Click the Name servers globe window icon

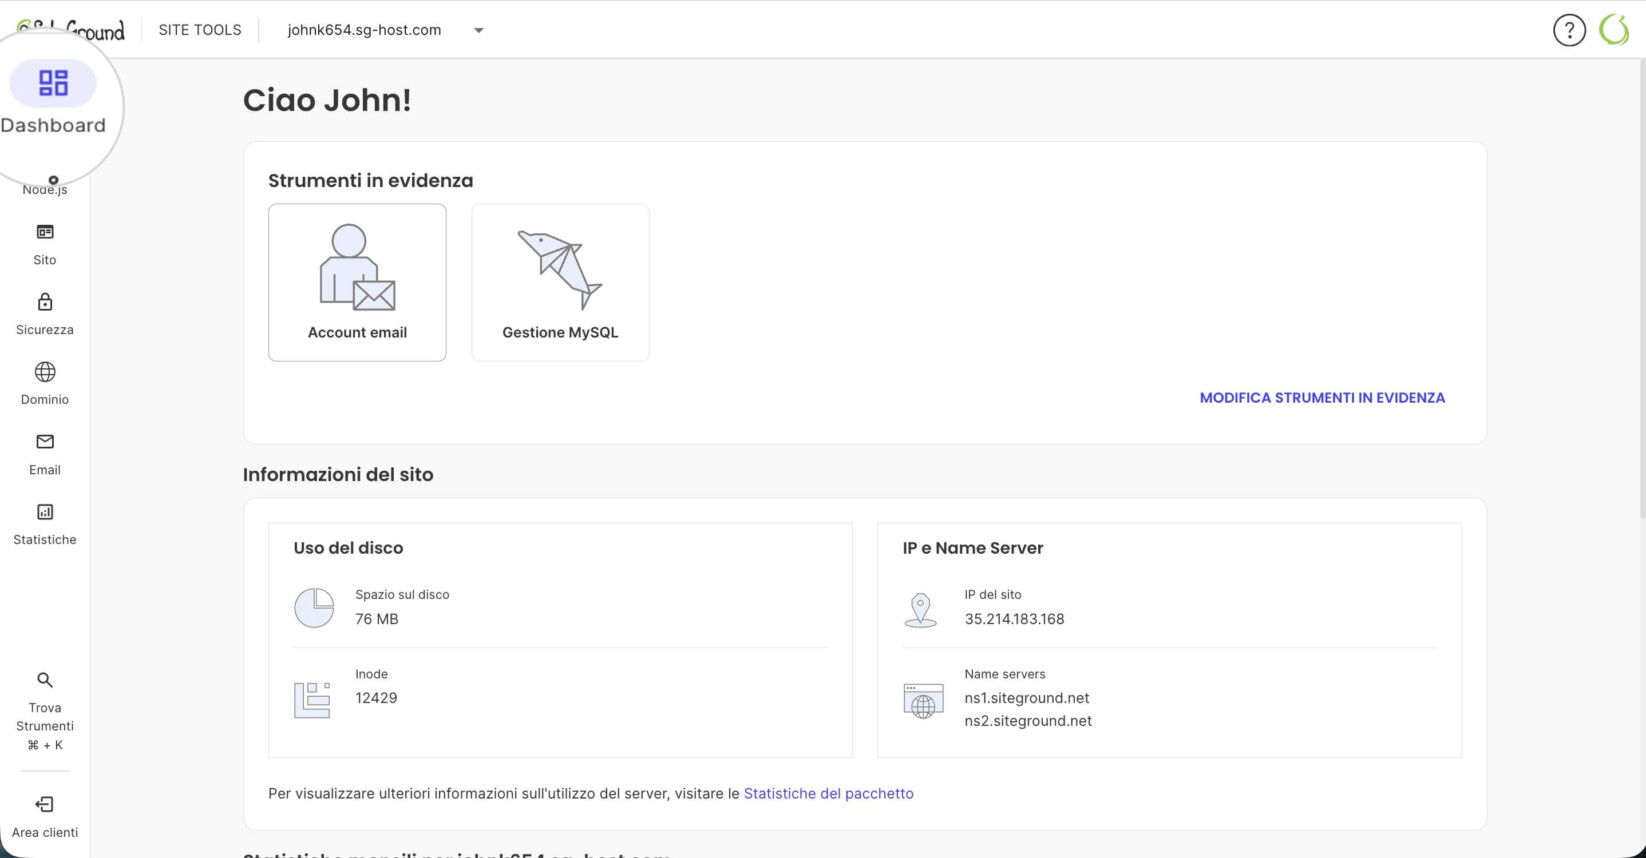pyautogui.click(x=923, y=701)
